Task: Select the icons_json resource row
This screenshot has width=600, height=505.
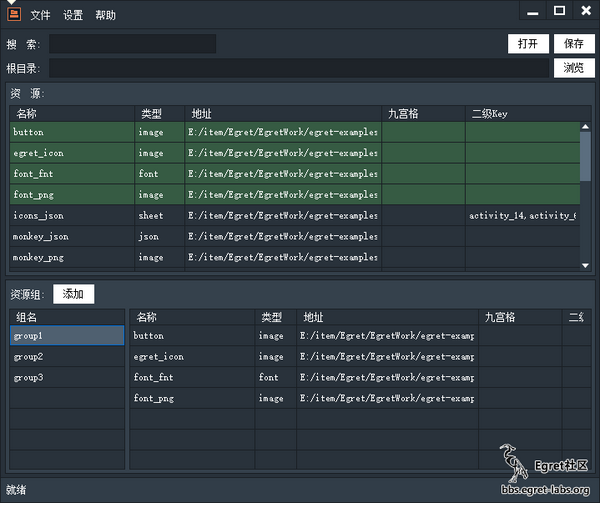Action: 295,215
